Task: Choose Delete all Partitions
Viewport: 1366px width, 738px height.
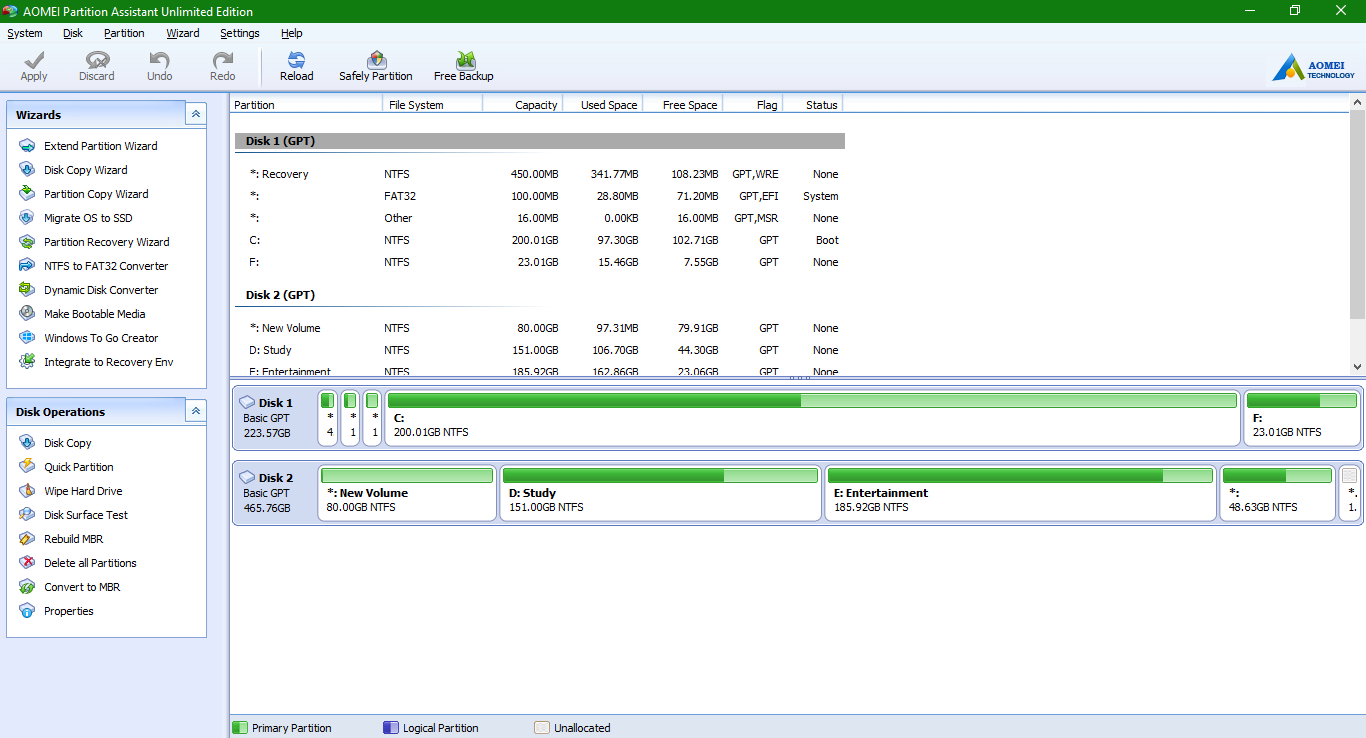Action: coord(90,563)
